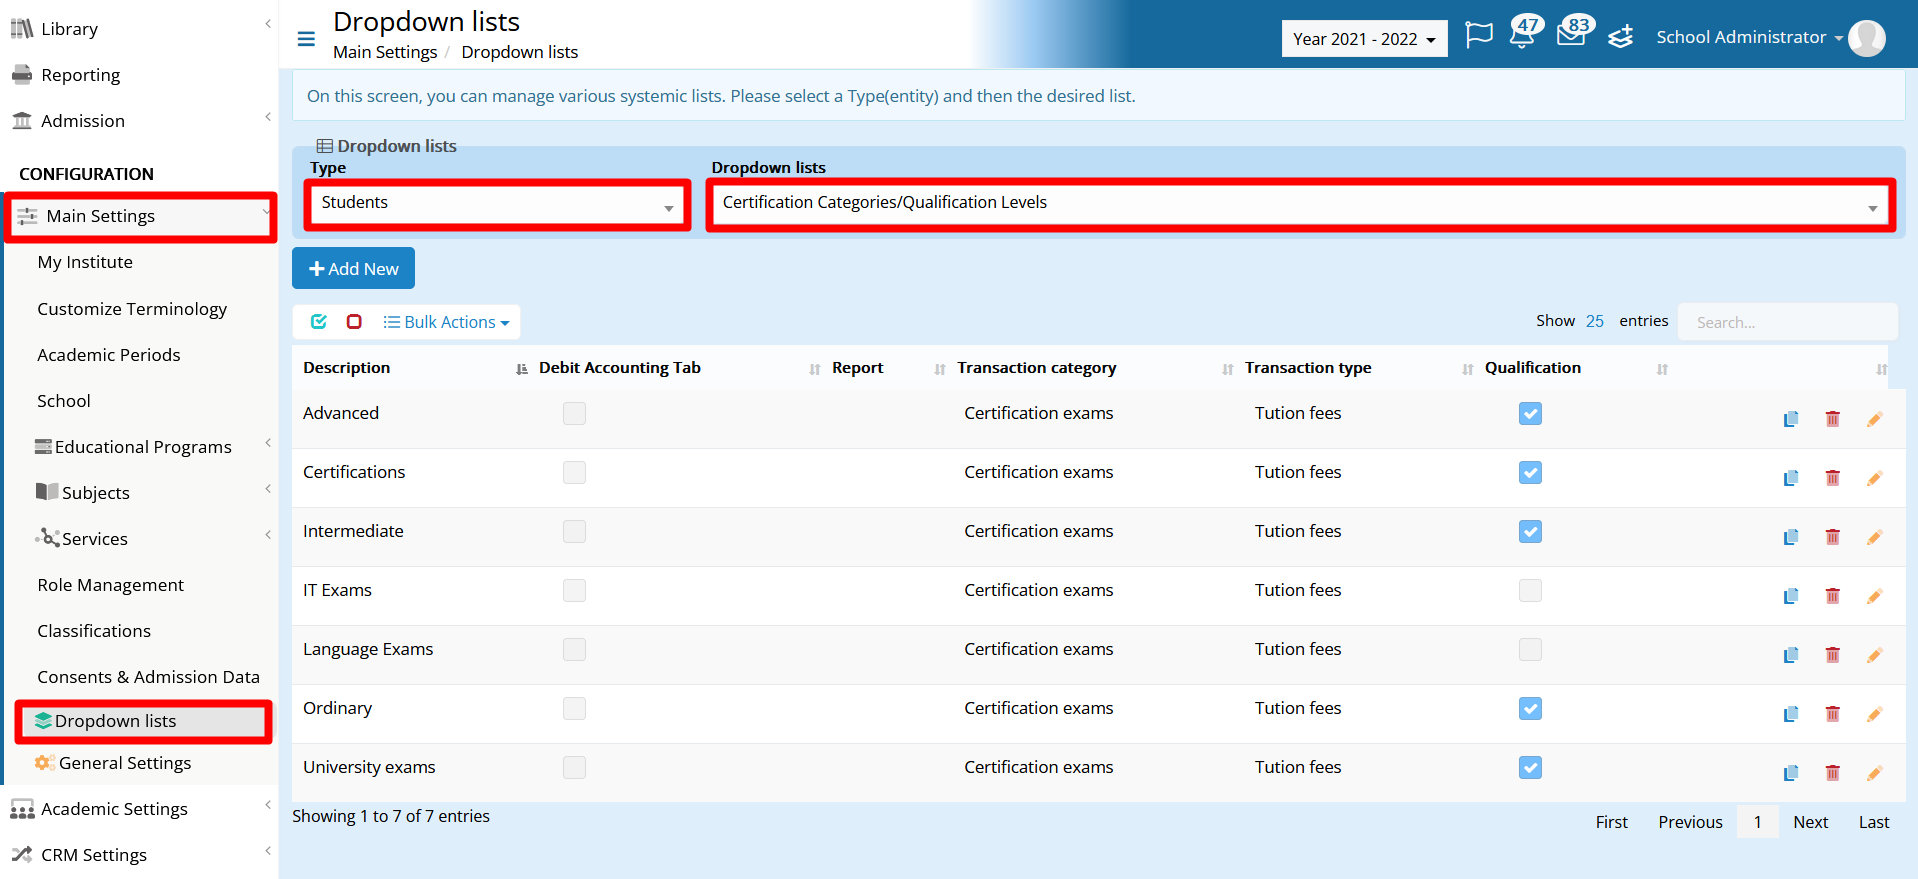The height and width of the screenshot is (879, 1918).
Task: Open the flag notifications icon
Action: pyautogui.click(x=1478, y=36)
